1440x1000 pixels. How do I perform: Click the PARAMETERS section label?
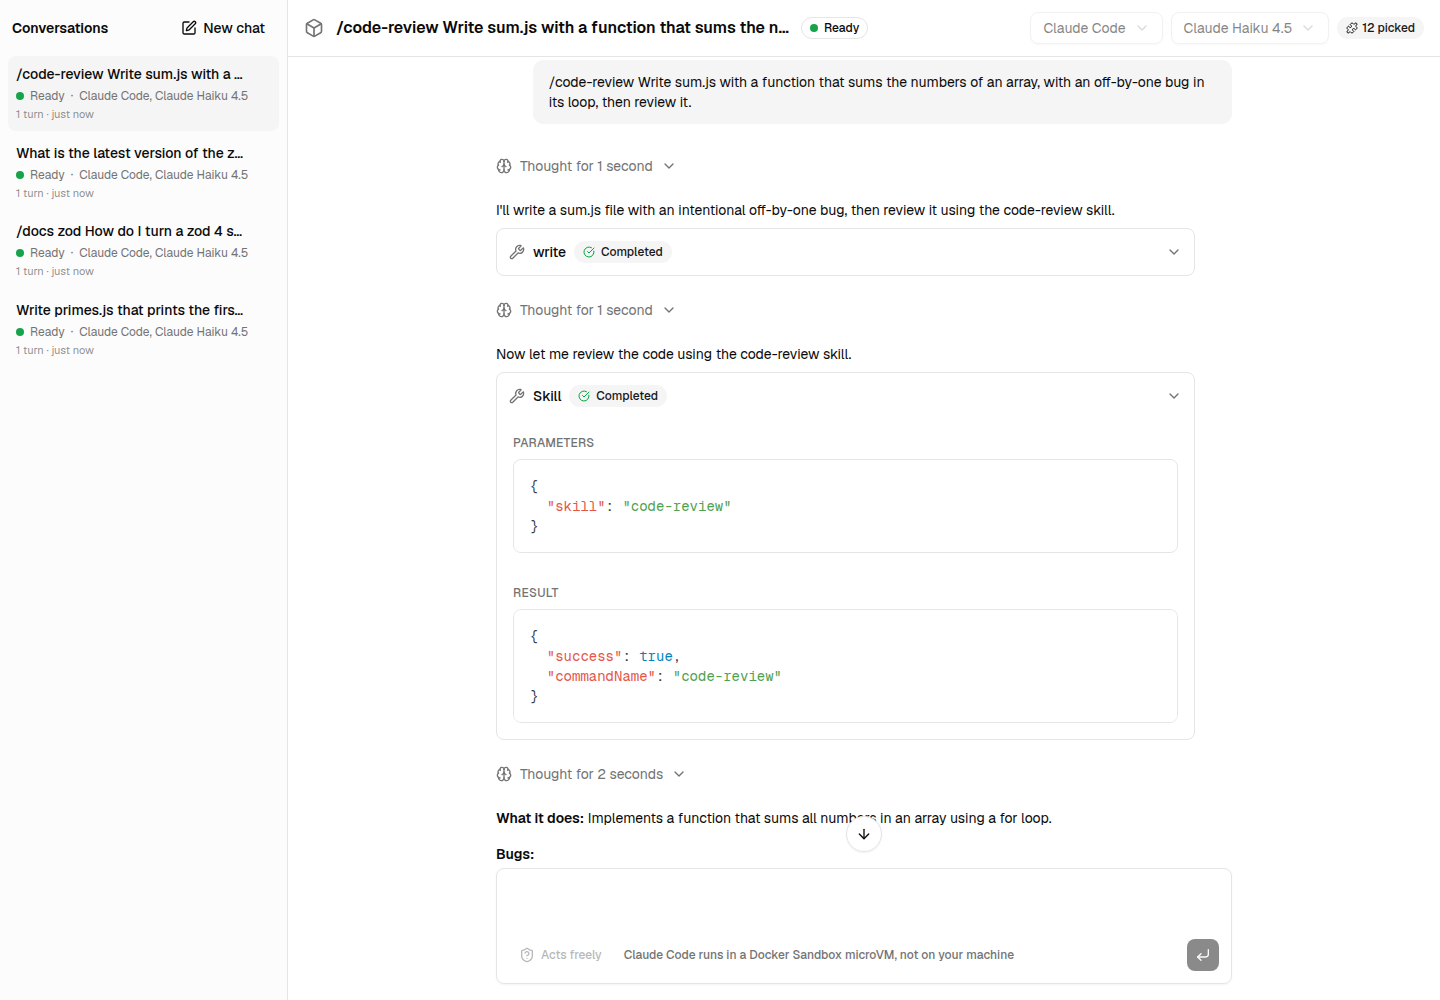[553, 443]
